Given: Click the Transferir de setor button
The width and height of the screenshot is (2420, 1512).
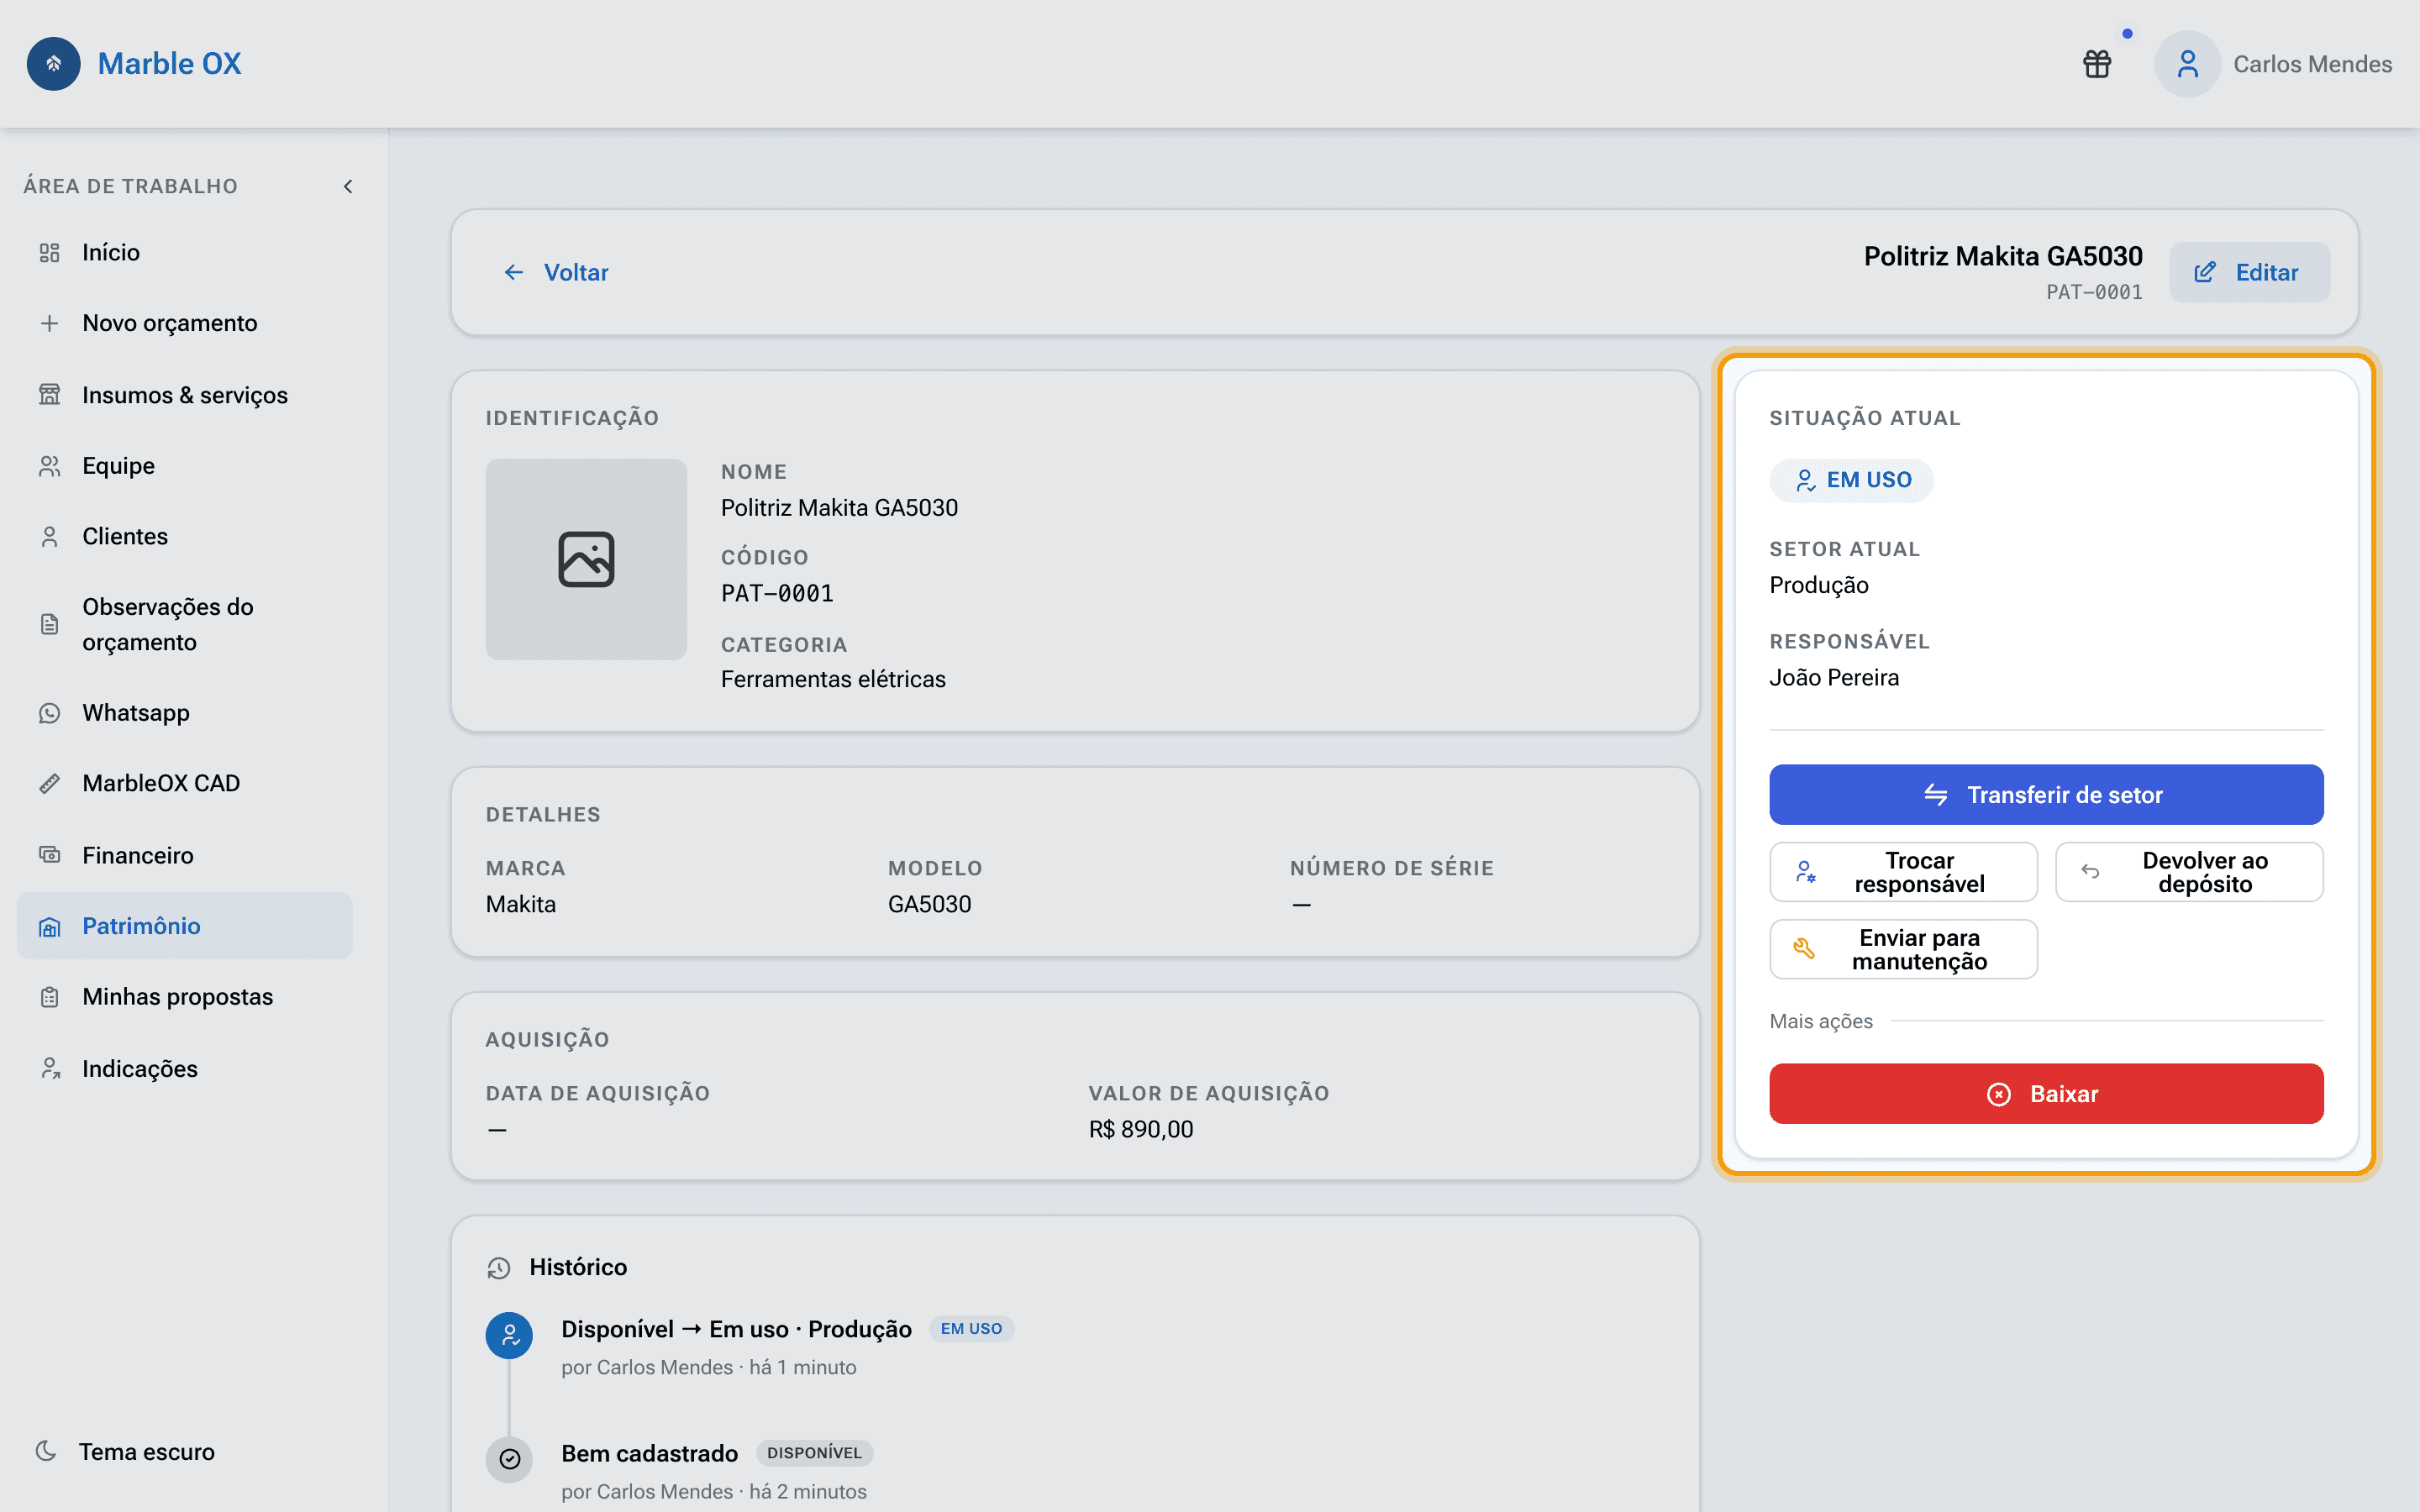Looking at the screenshot, I should [x=2046, y=795].
